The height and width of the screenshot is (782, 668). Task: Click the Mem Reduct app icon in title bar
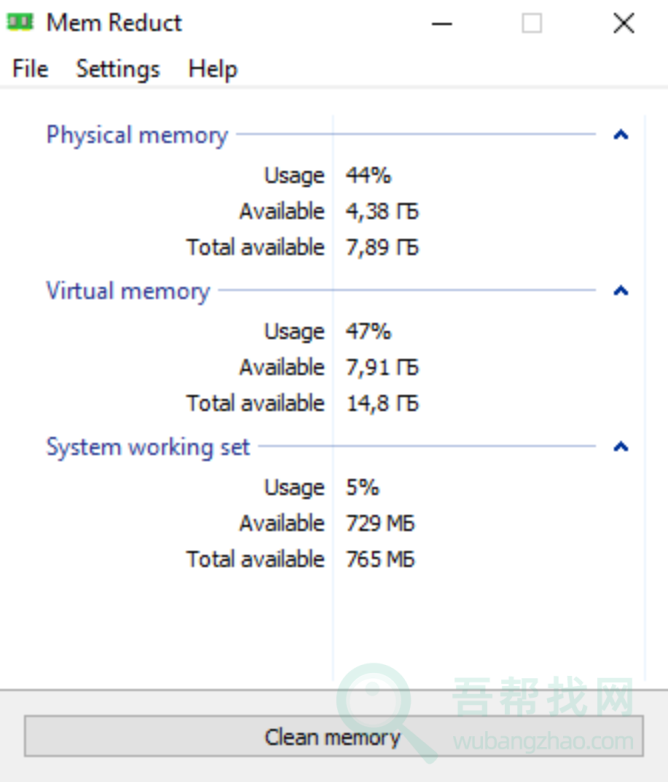coord(19,22)
